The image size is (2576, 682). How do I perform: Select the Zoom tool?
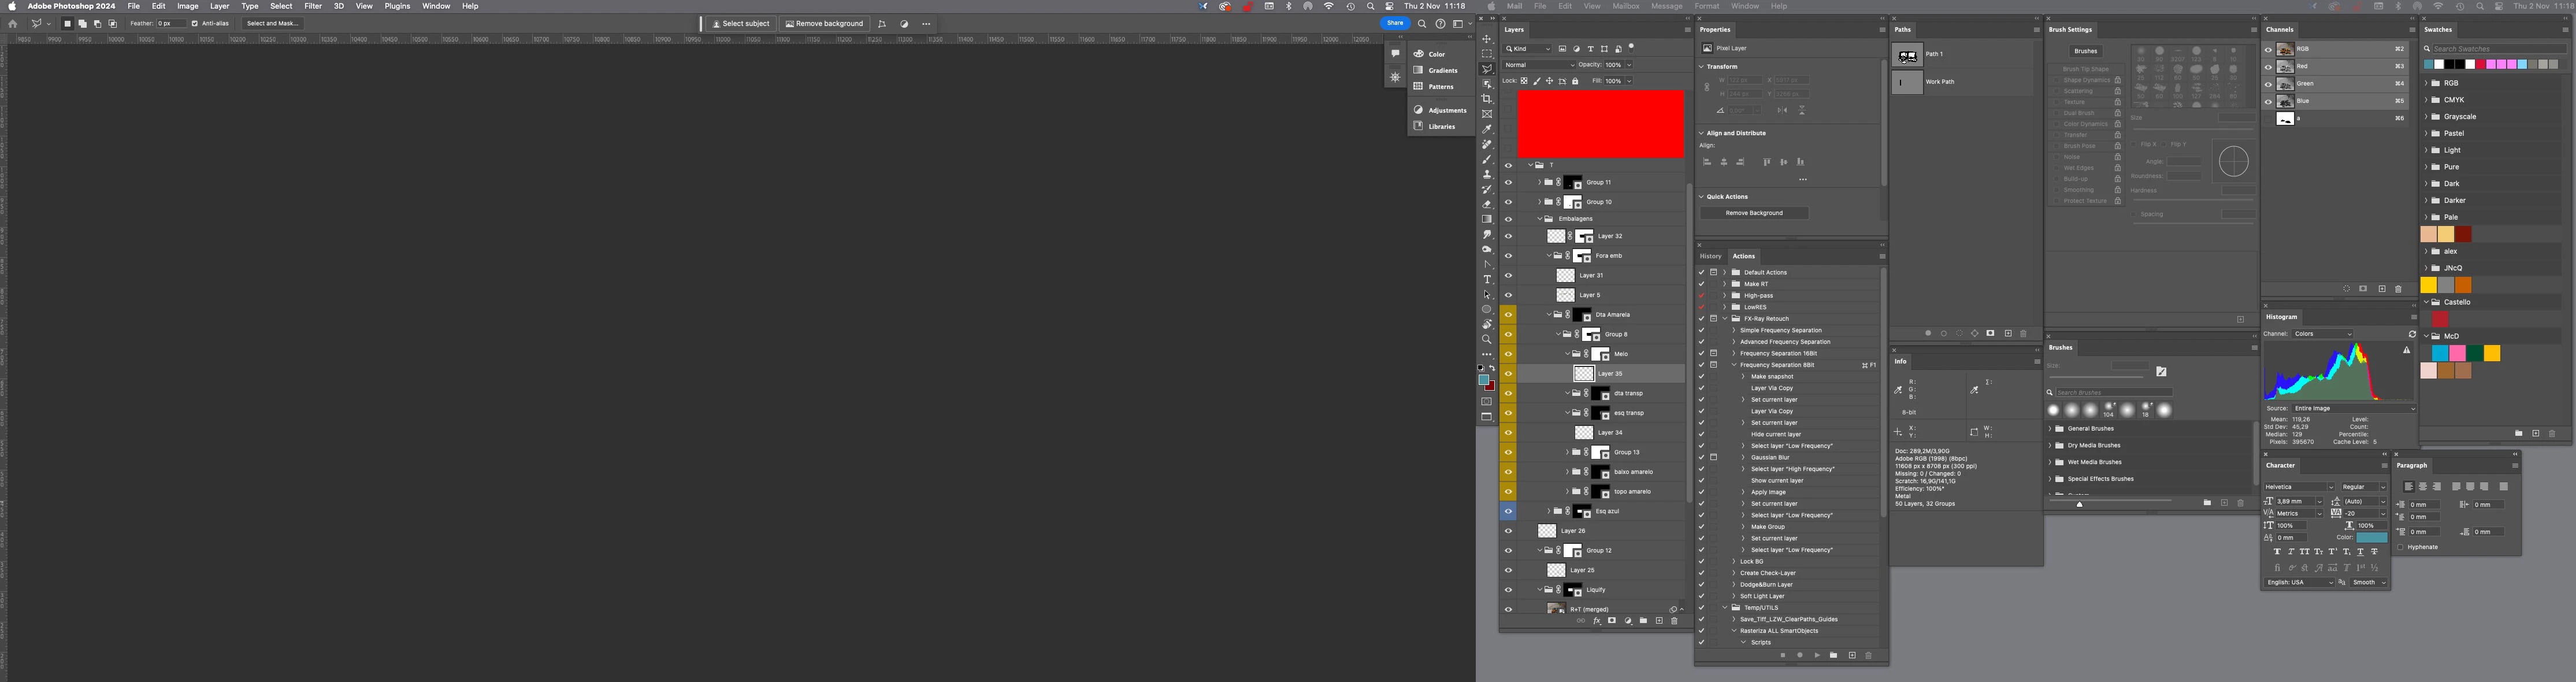click(1487, 339)
